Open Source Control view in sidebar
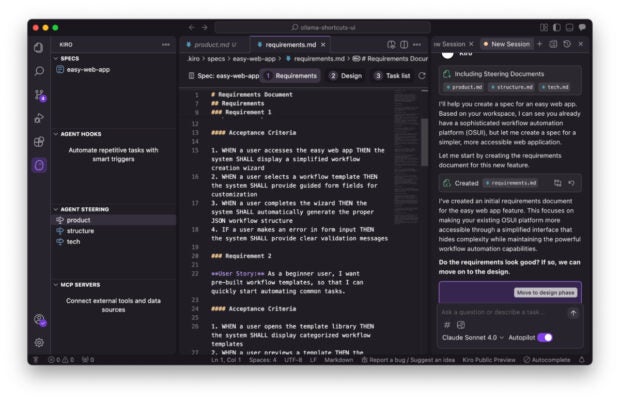This screenshot has width=620, height=401. pos(39,95)
